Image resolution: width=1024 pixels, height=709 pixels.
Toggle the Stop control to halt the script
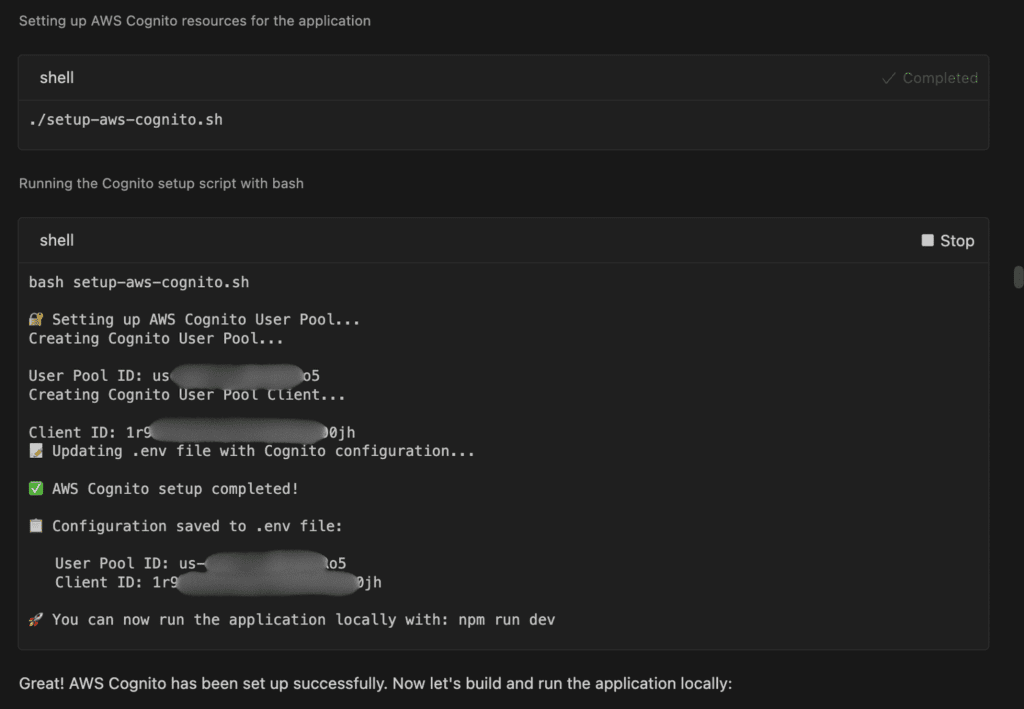point(946,240)
